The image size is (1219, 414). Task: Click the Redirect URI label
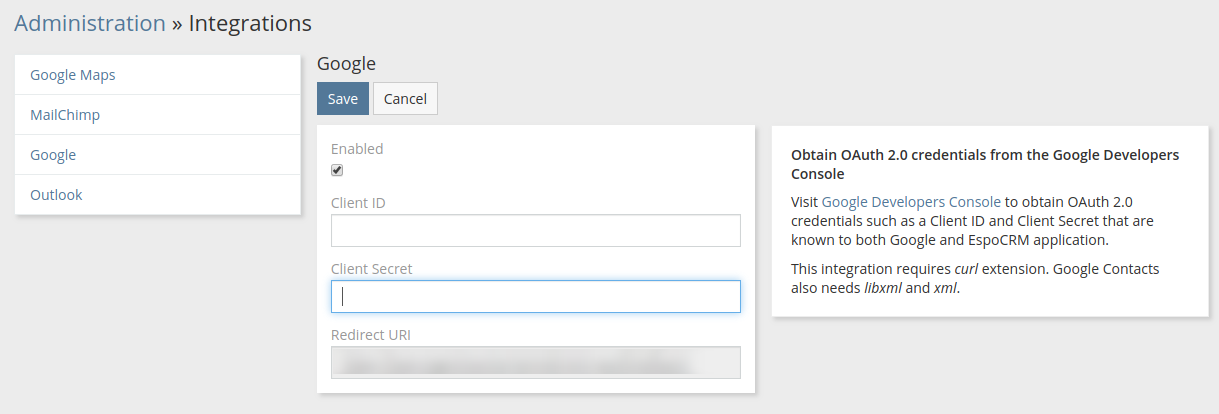[371, 335]
